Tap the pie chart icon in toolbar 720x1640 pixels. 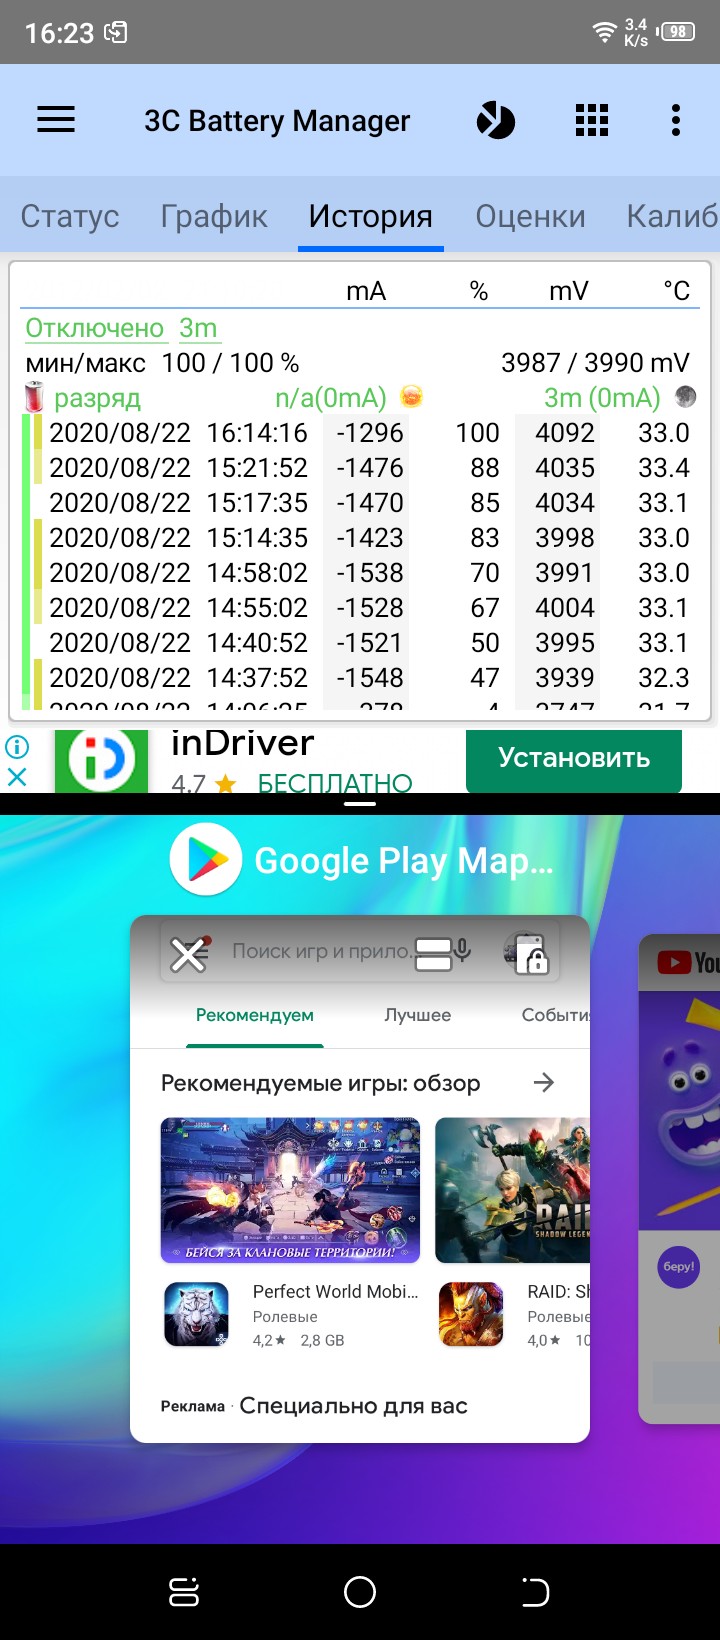click(x=495, y=120)
